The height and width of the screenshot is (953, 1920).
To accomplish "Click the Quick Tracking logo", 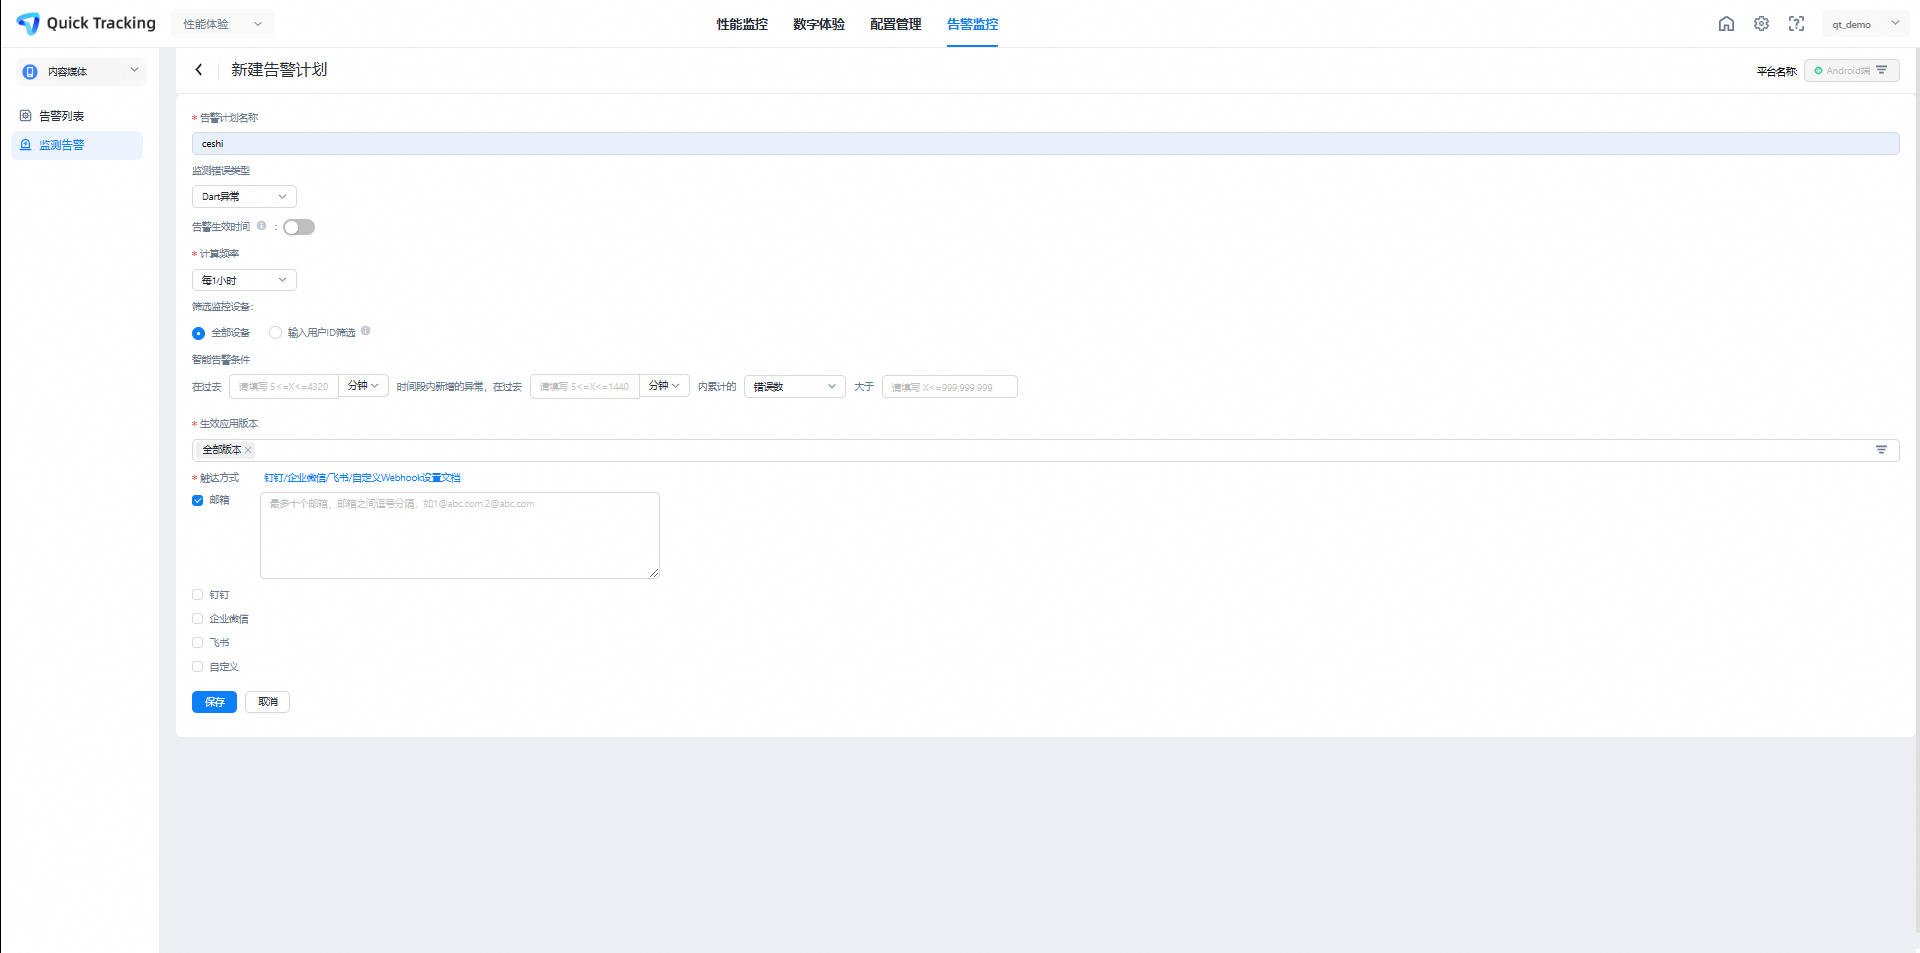I will coord(86,23).
